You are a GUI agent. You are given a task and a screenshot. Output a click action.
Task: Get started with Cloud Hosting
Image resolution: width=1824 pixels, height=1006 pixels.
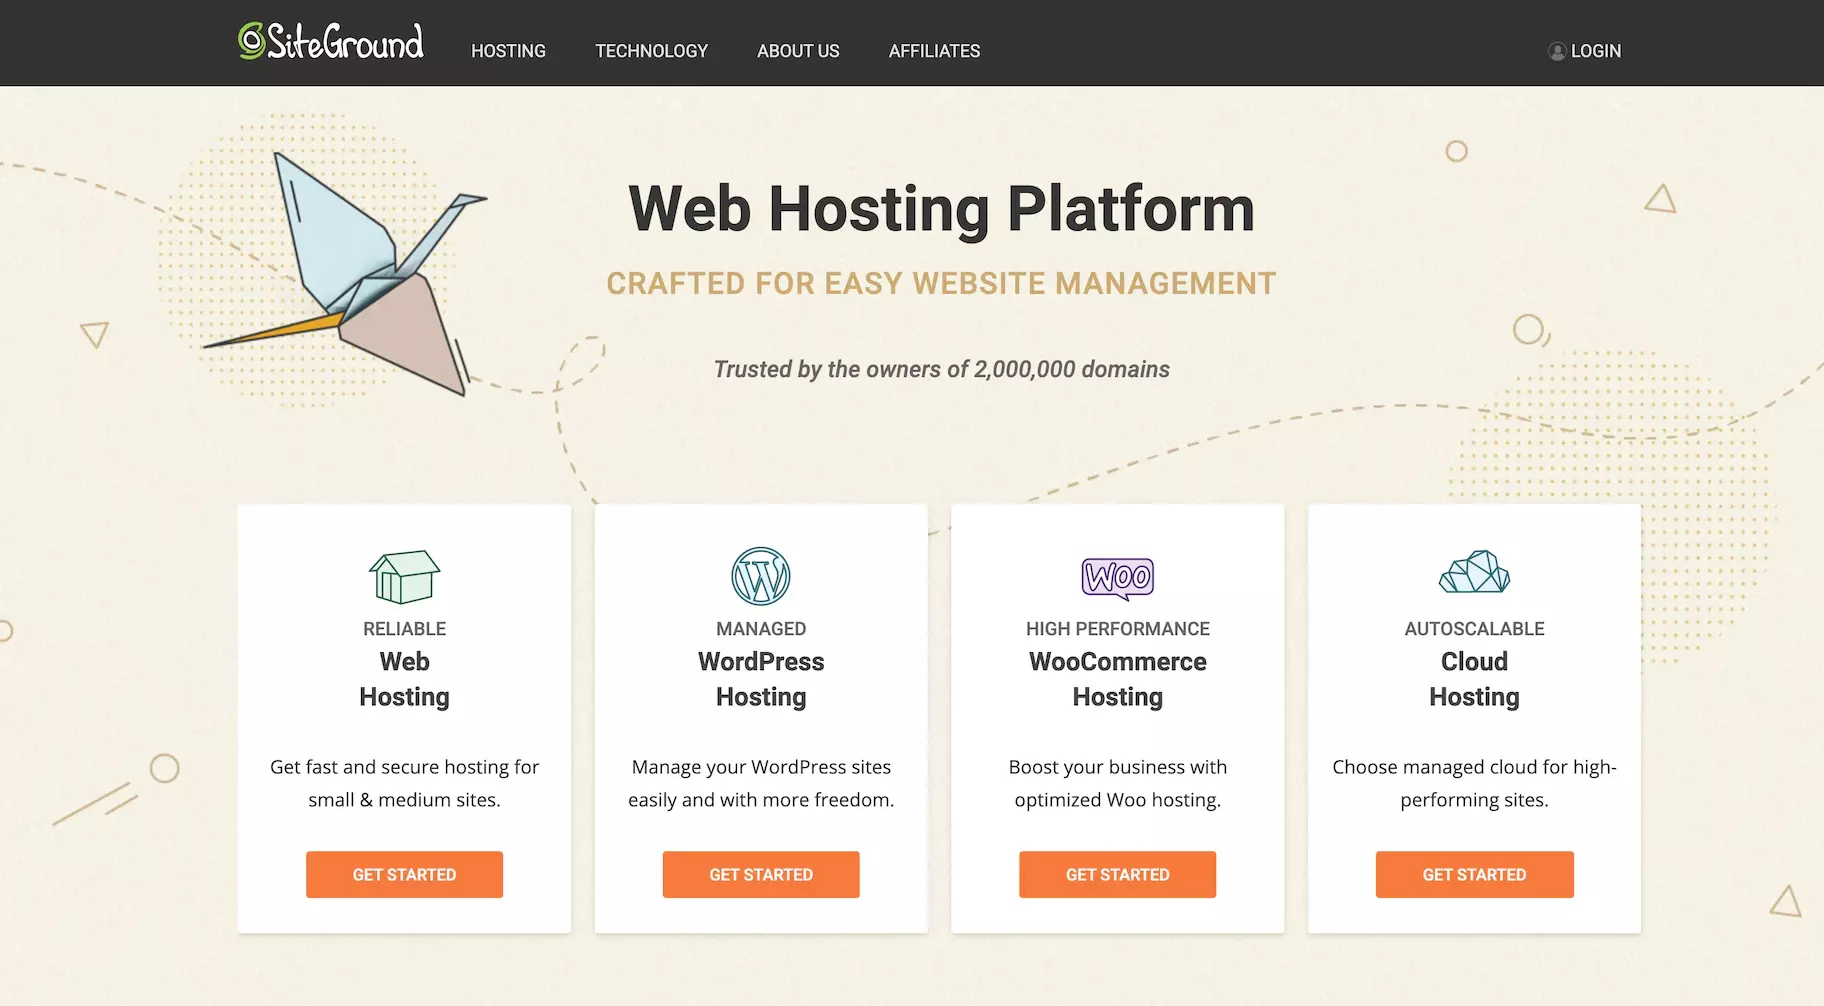1474,874
